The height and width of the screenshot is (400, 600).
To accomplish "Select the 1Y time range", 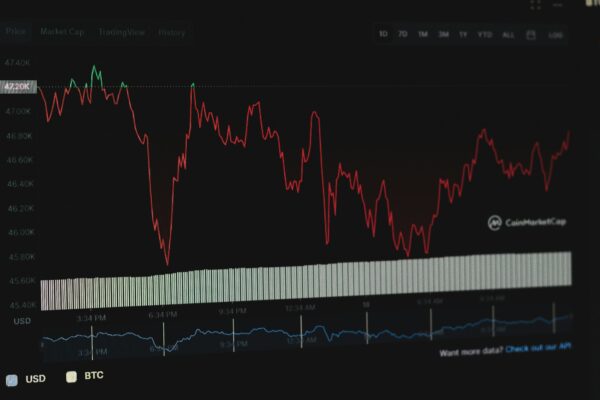I will (x=463, y=35).
